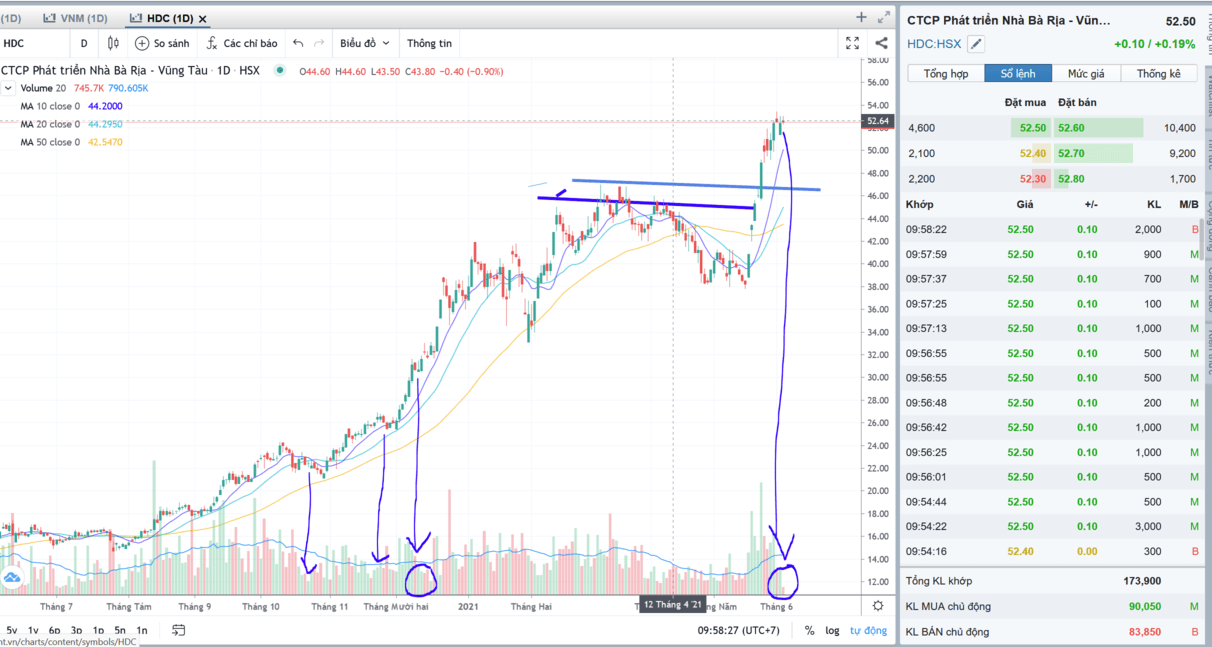The height and width of the screenshot is (647, 1212).
Task: Toggle percent scale on price axis
Action: click(x=809, y=630)
